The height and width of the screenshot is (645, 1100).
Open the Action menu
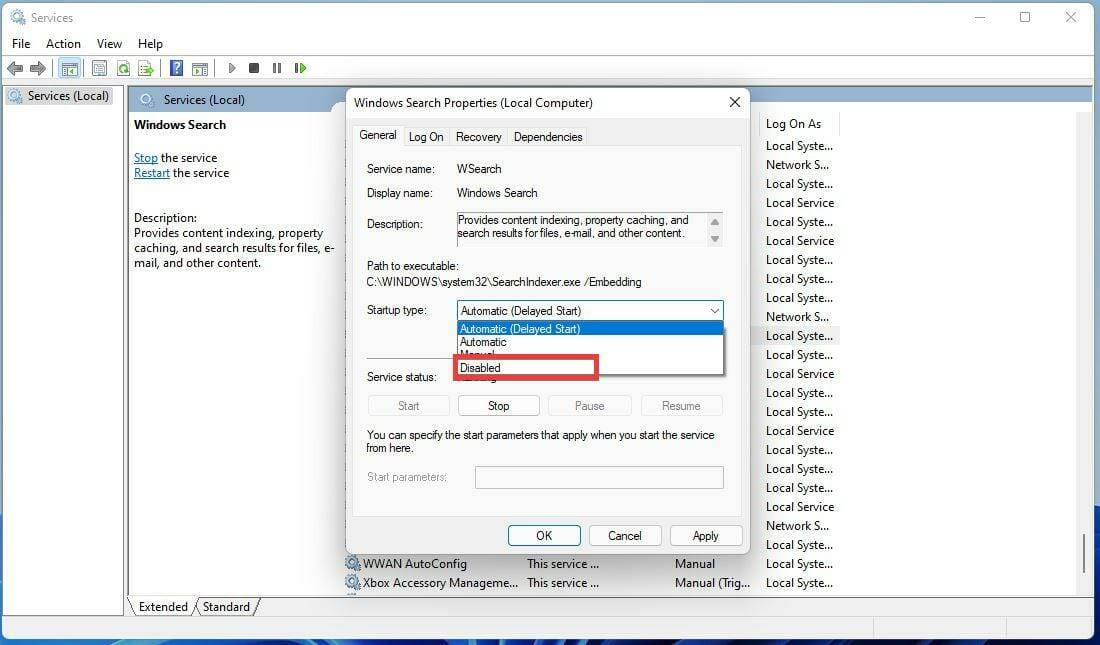[x=63, y=43]
